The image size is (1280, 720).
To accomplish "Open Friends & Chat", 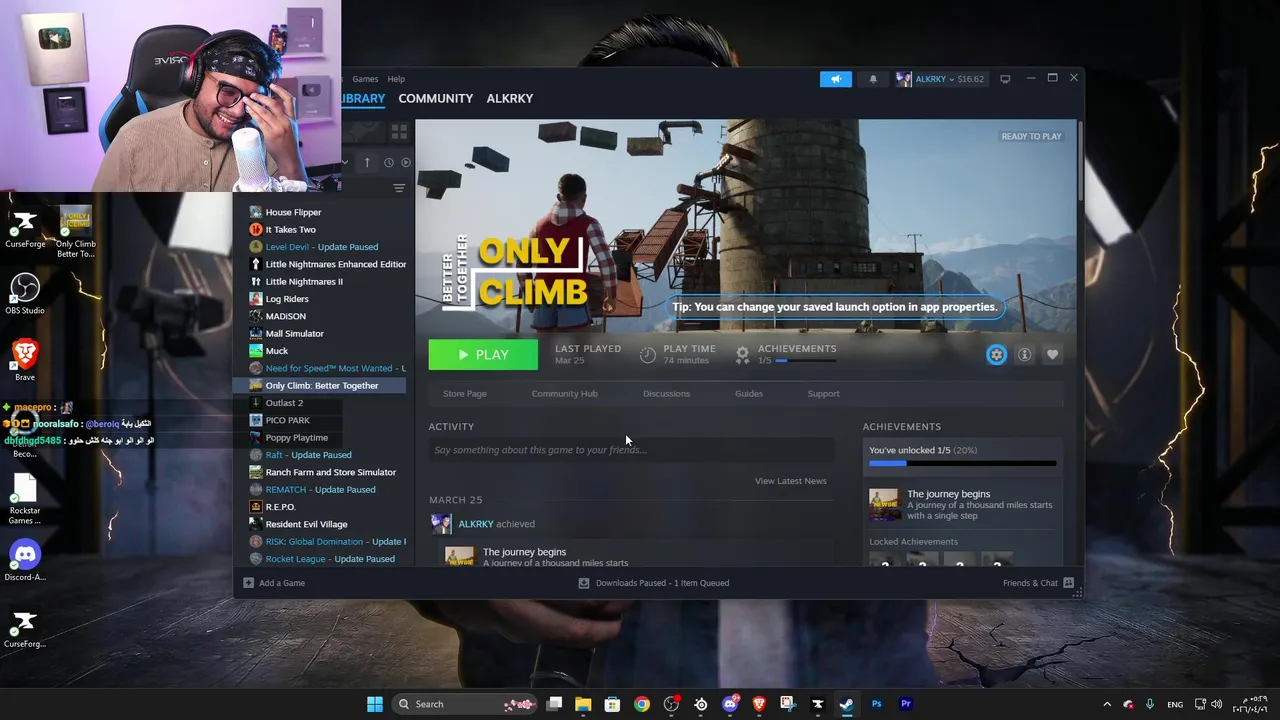I will point(1038,583).
